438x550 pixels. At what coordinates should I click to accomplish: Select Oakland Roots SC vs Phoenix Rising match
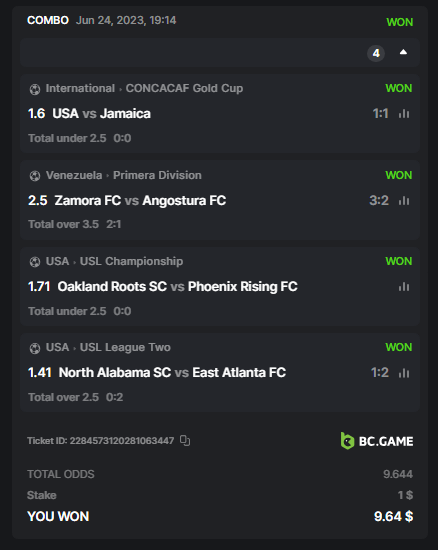pos(177,287)
